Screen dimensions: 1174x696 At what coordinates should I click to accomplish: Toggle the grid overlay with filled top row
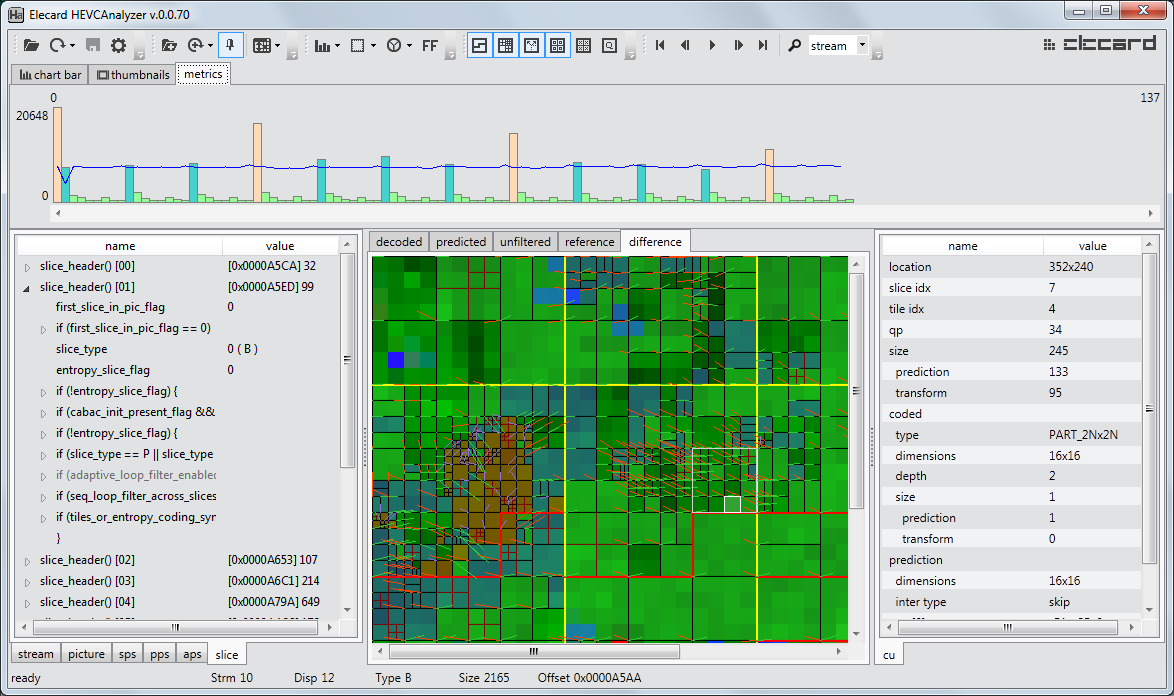point(505,46)
